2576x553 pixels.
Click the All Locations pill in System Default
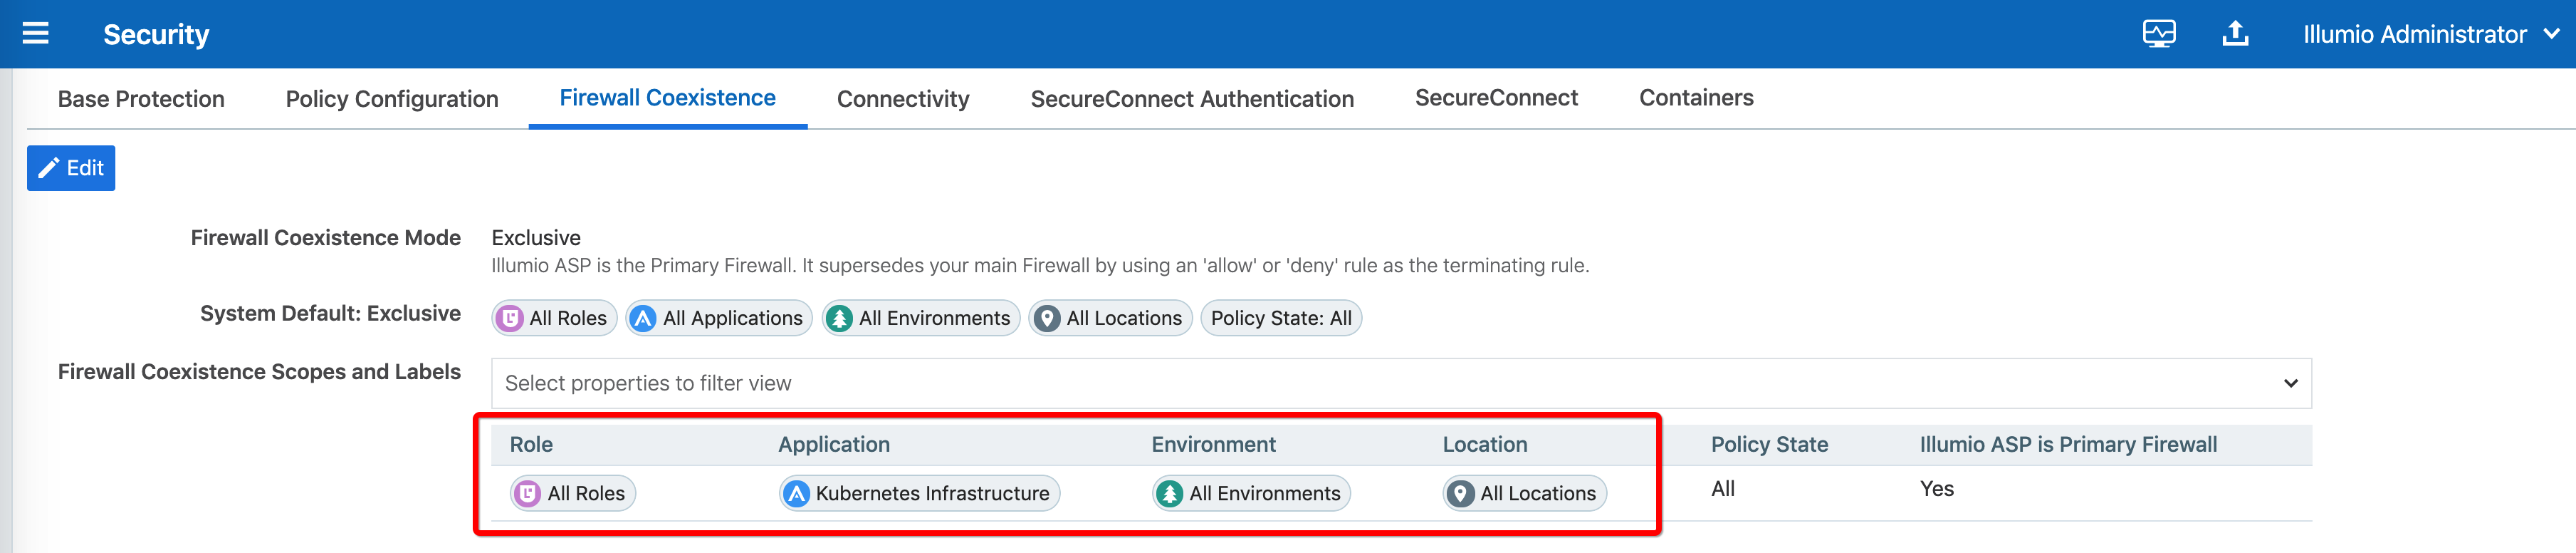(x=1110, y=318)
